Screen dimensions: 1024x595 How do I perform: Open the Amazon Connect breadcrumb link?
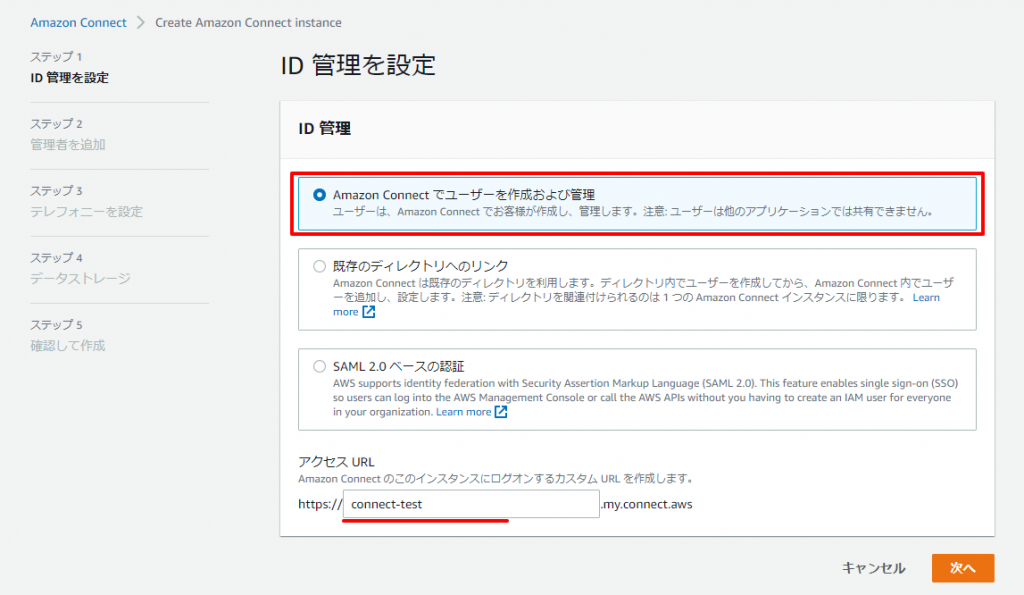(x=78, y=22)
